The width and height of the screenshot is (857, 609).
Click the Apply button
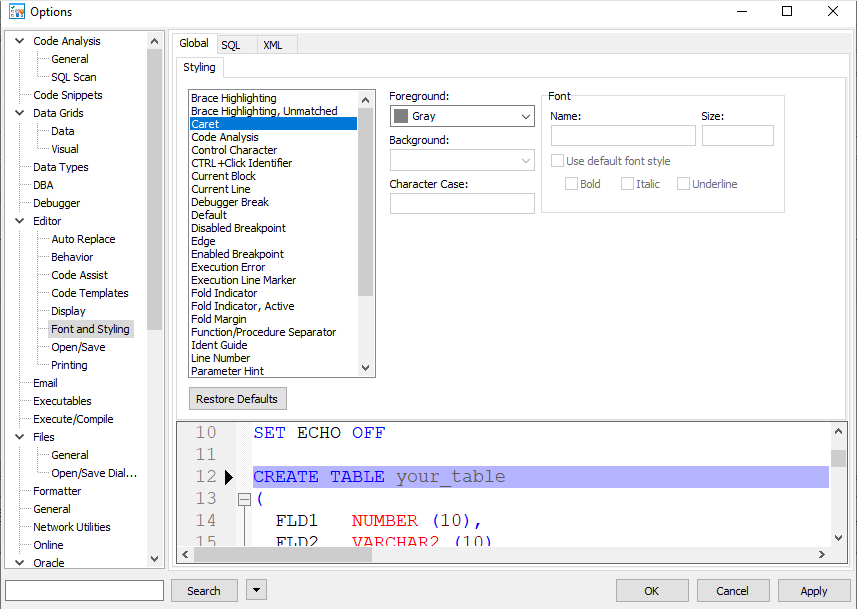(x=813, y=590)
